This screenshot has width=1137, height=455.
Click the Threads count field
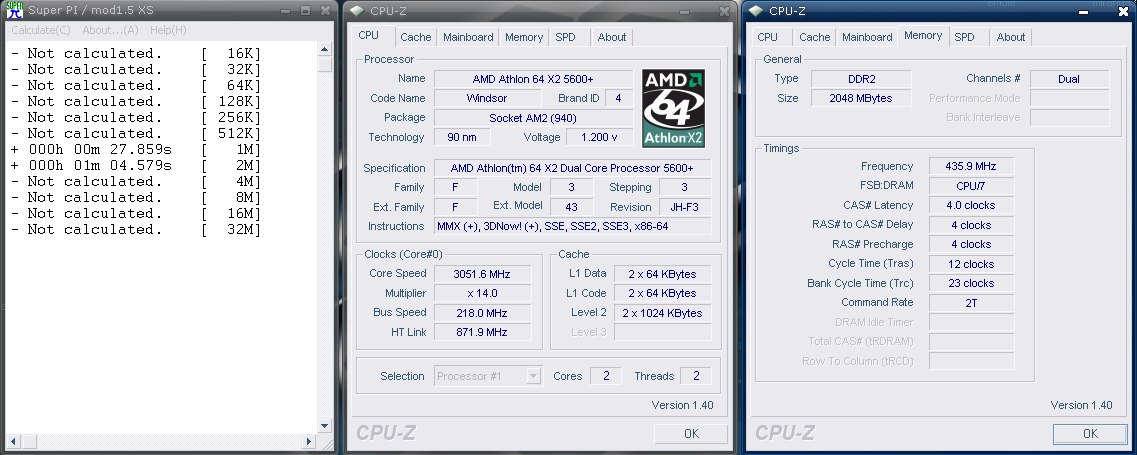696,376
